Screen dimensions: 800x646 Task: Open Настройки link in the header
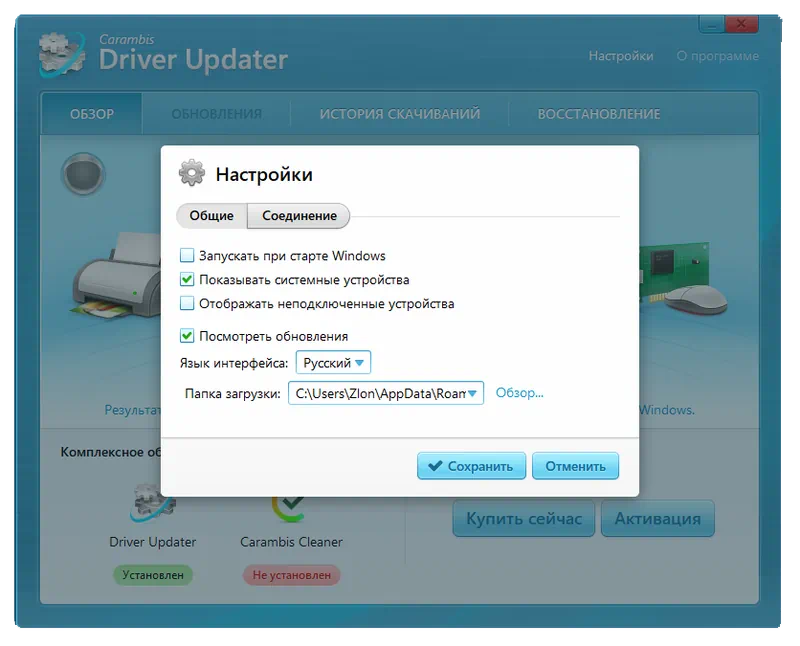click(x=621, y=56)
